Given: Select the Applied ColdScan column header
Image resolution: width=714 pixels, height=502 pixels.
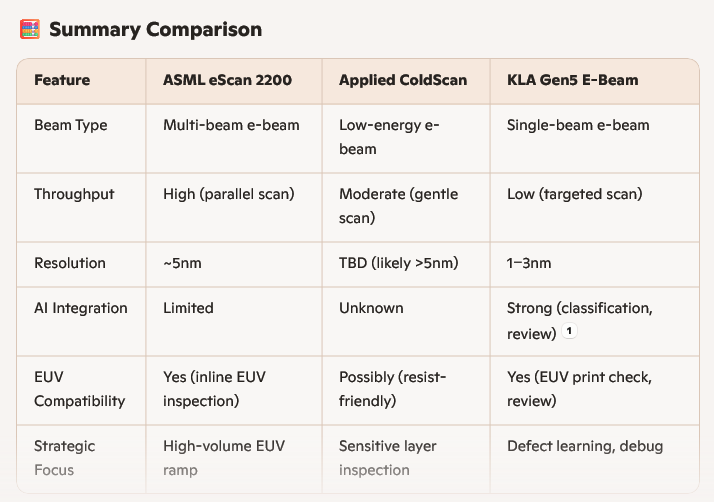Looking at the screenshot, I should [x=403, y=80].
